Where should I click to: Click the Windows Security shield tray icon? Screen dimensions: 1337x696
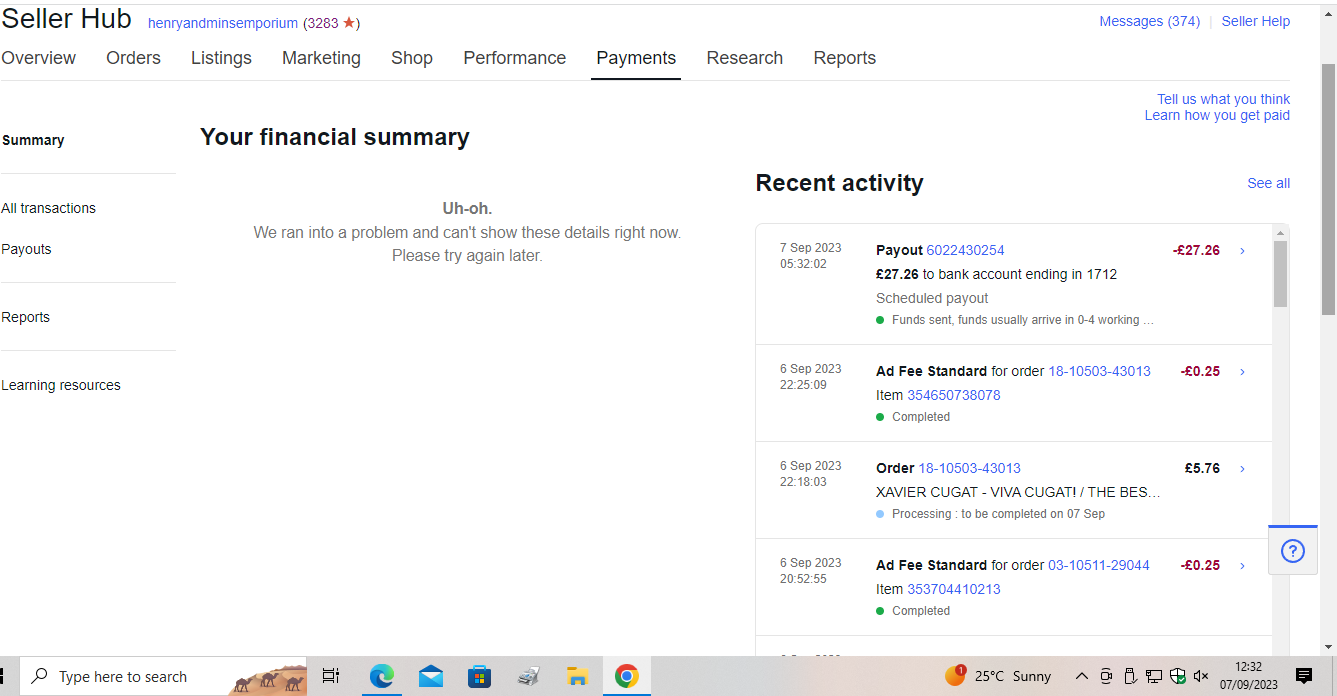pyautogui.click(x=1178, y=676)
